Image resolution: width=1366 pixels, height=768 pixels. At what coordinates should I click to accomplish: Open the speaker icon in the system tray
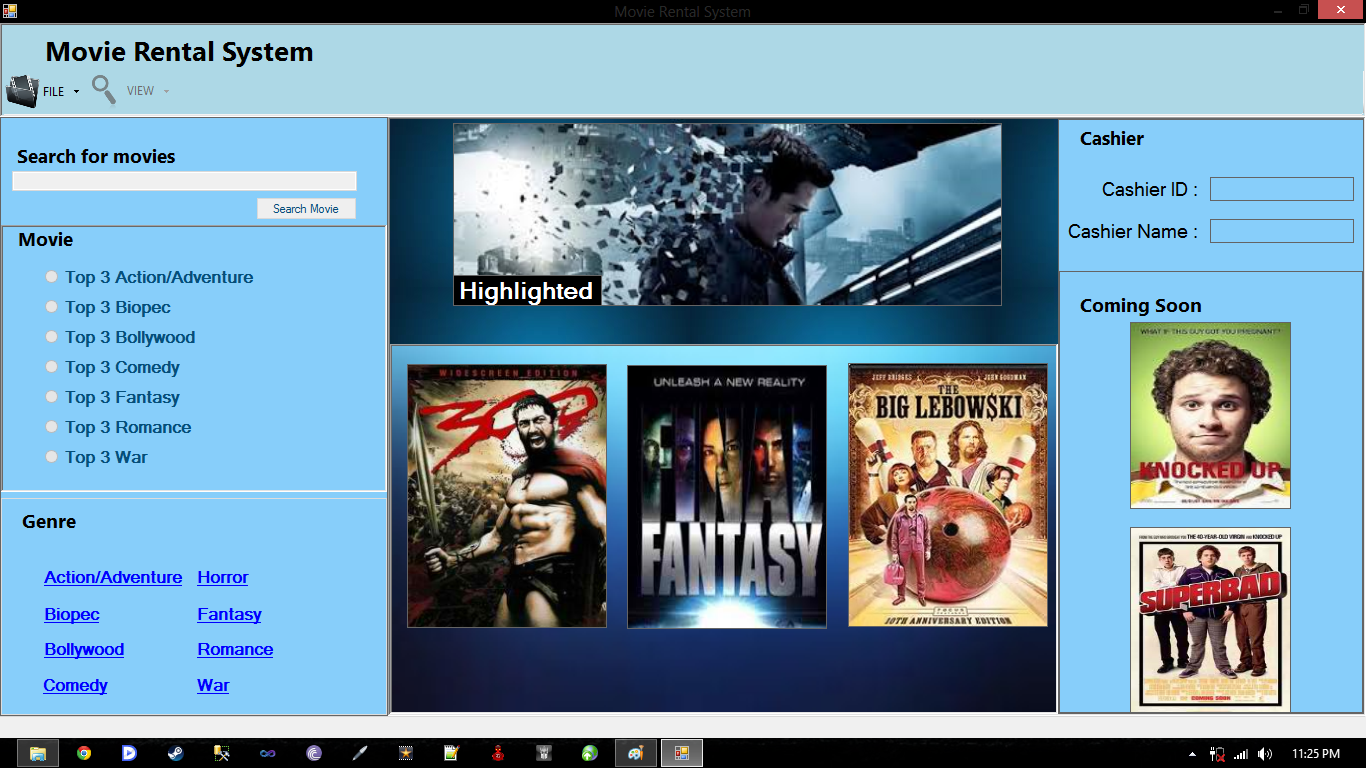point(1264,754)
